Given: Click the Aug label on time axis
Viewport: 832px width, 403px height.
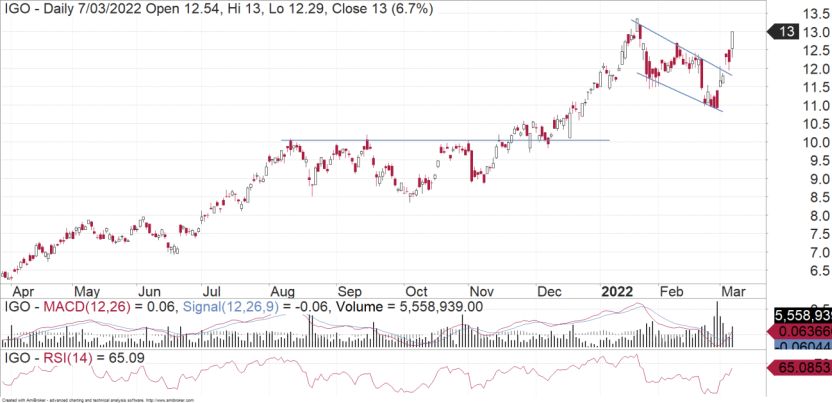Looking at the screenshot, I should pos(282,292).
